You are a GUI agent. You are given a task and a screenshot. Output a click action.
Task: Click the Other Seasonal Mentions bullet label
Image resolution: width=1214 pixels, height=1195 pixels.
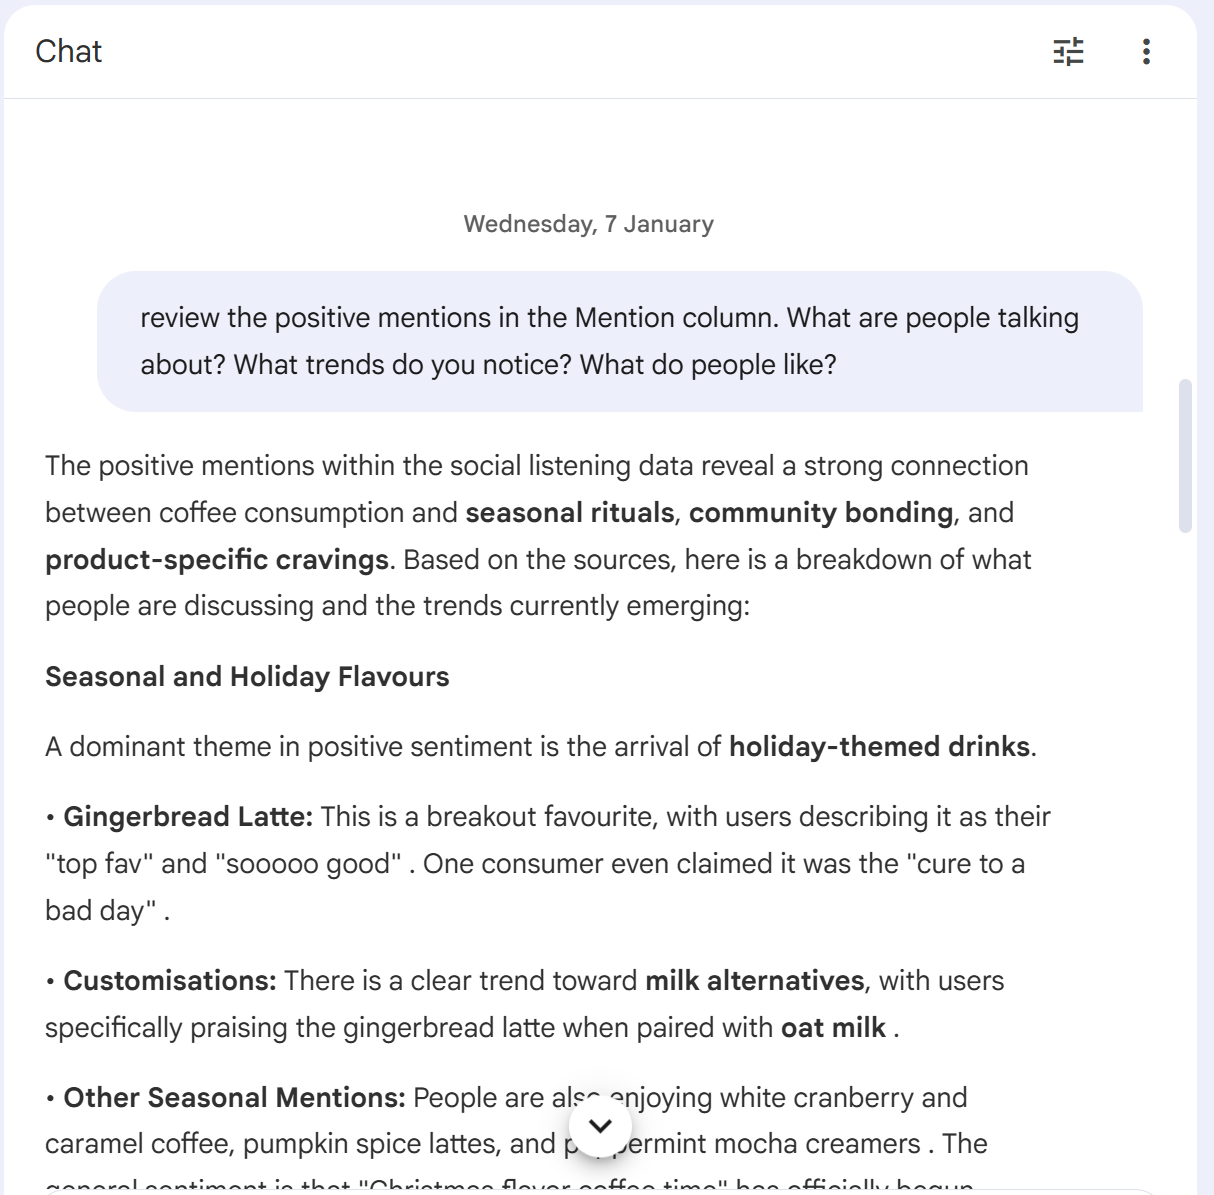pos(234,1098)
